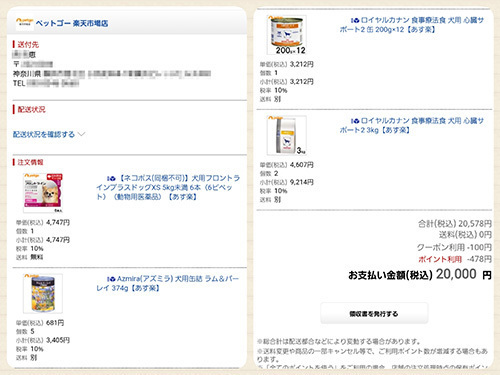Screen dimensions: 500x375
Task: Click the camera icon beside the Frontline product link
Action: [111, 178]
